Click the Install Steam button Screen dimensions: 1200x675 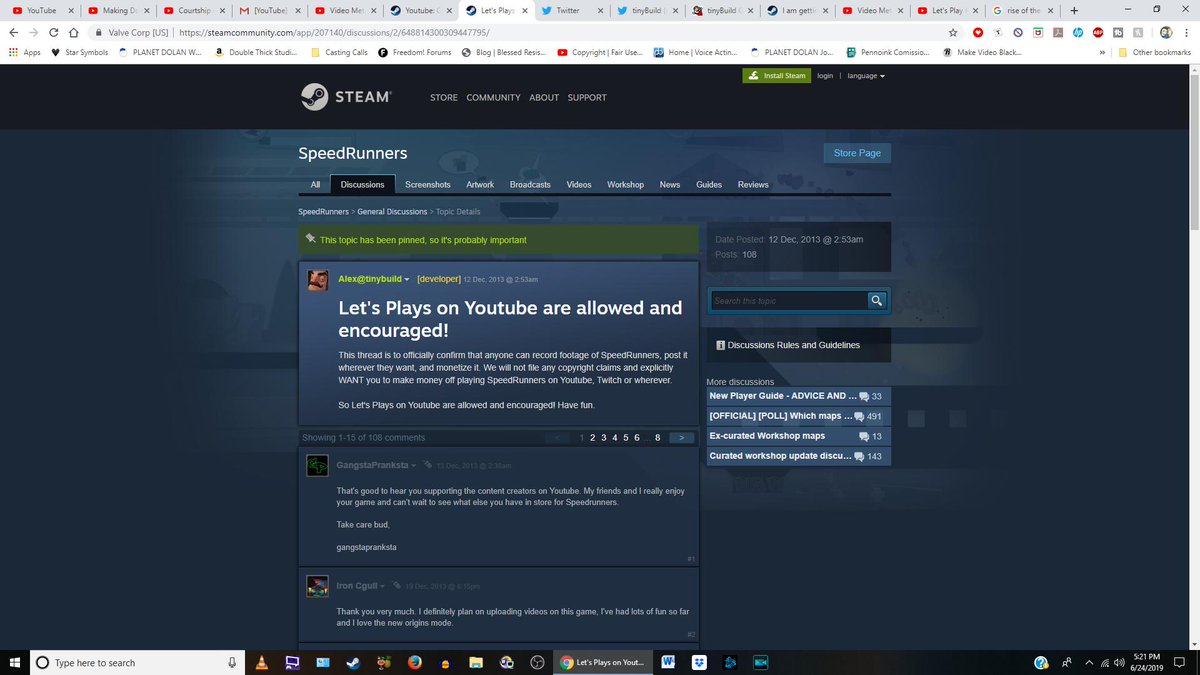click(775, 75)
